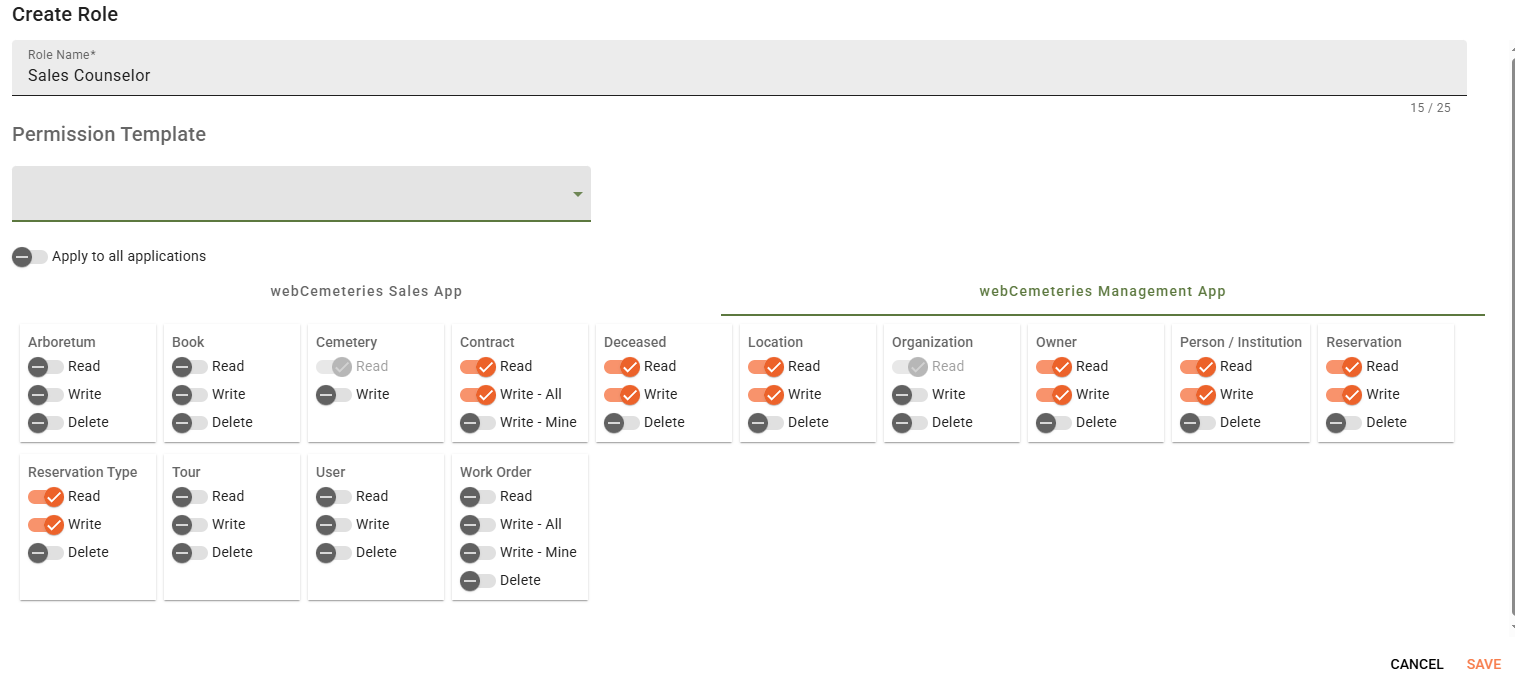Viewport: 1515px width, 678px height.
Task: Switch to webCemeteries Sales App tab
Action: 366,292
